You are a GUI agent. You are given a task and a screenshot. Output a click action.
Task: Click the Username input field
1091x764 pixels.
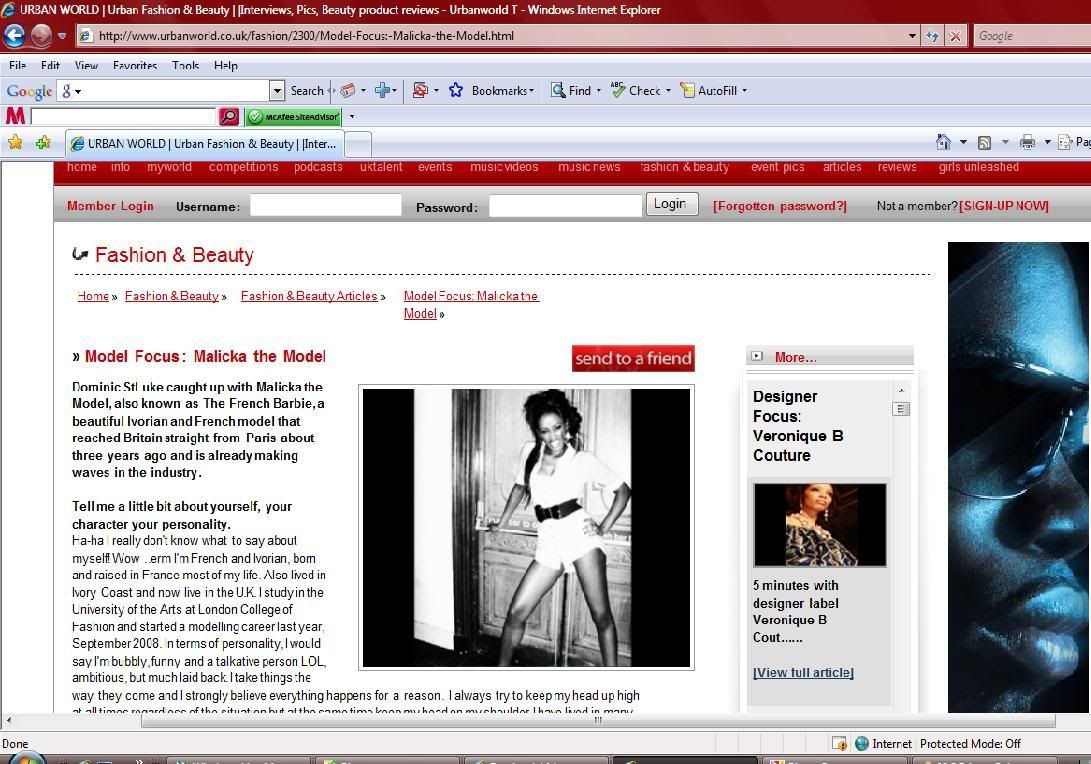[x=325, y=205]
